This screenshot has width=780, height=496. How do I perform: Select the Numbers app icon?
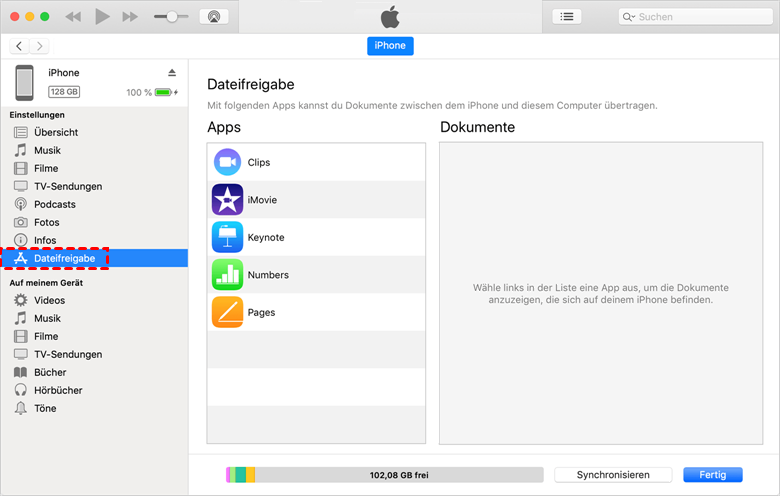point(227,275)
